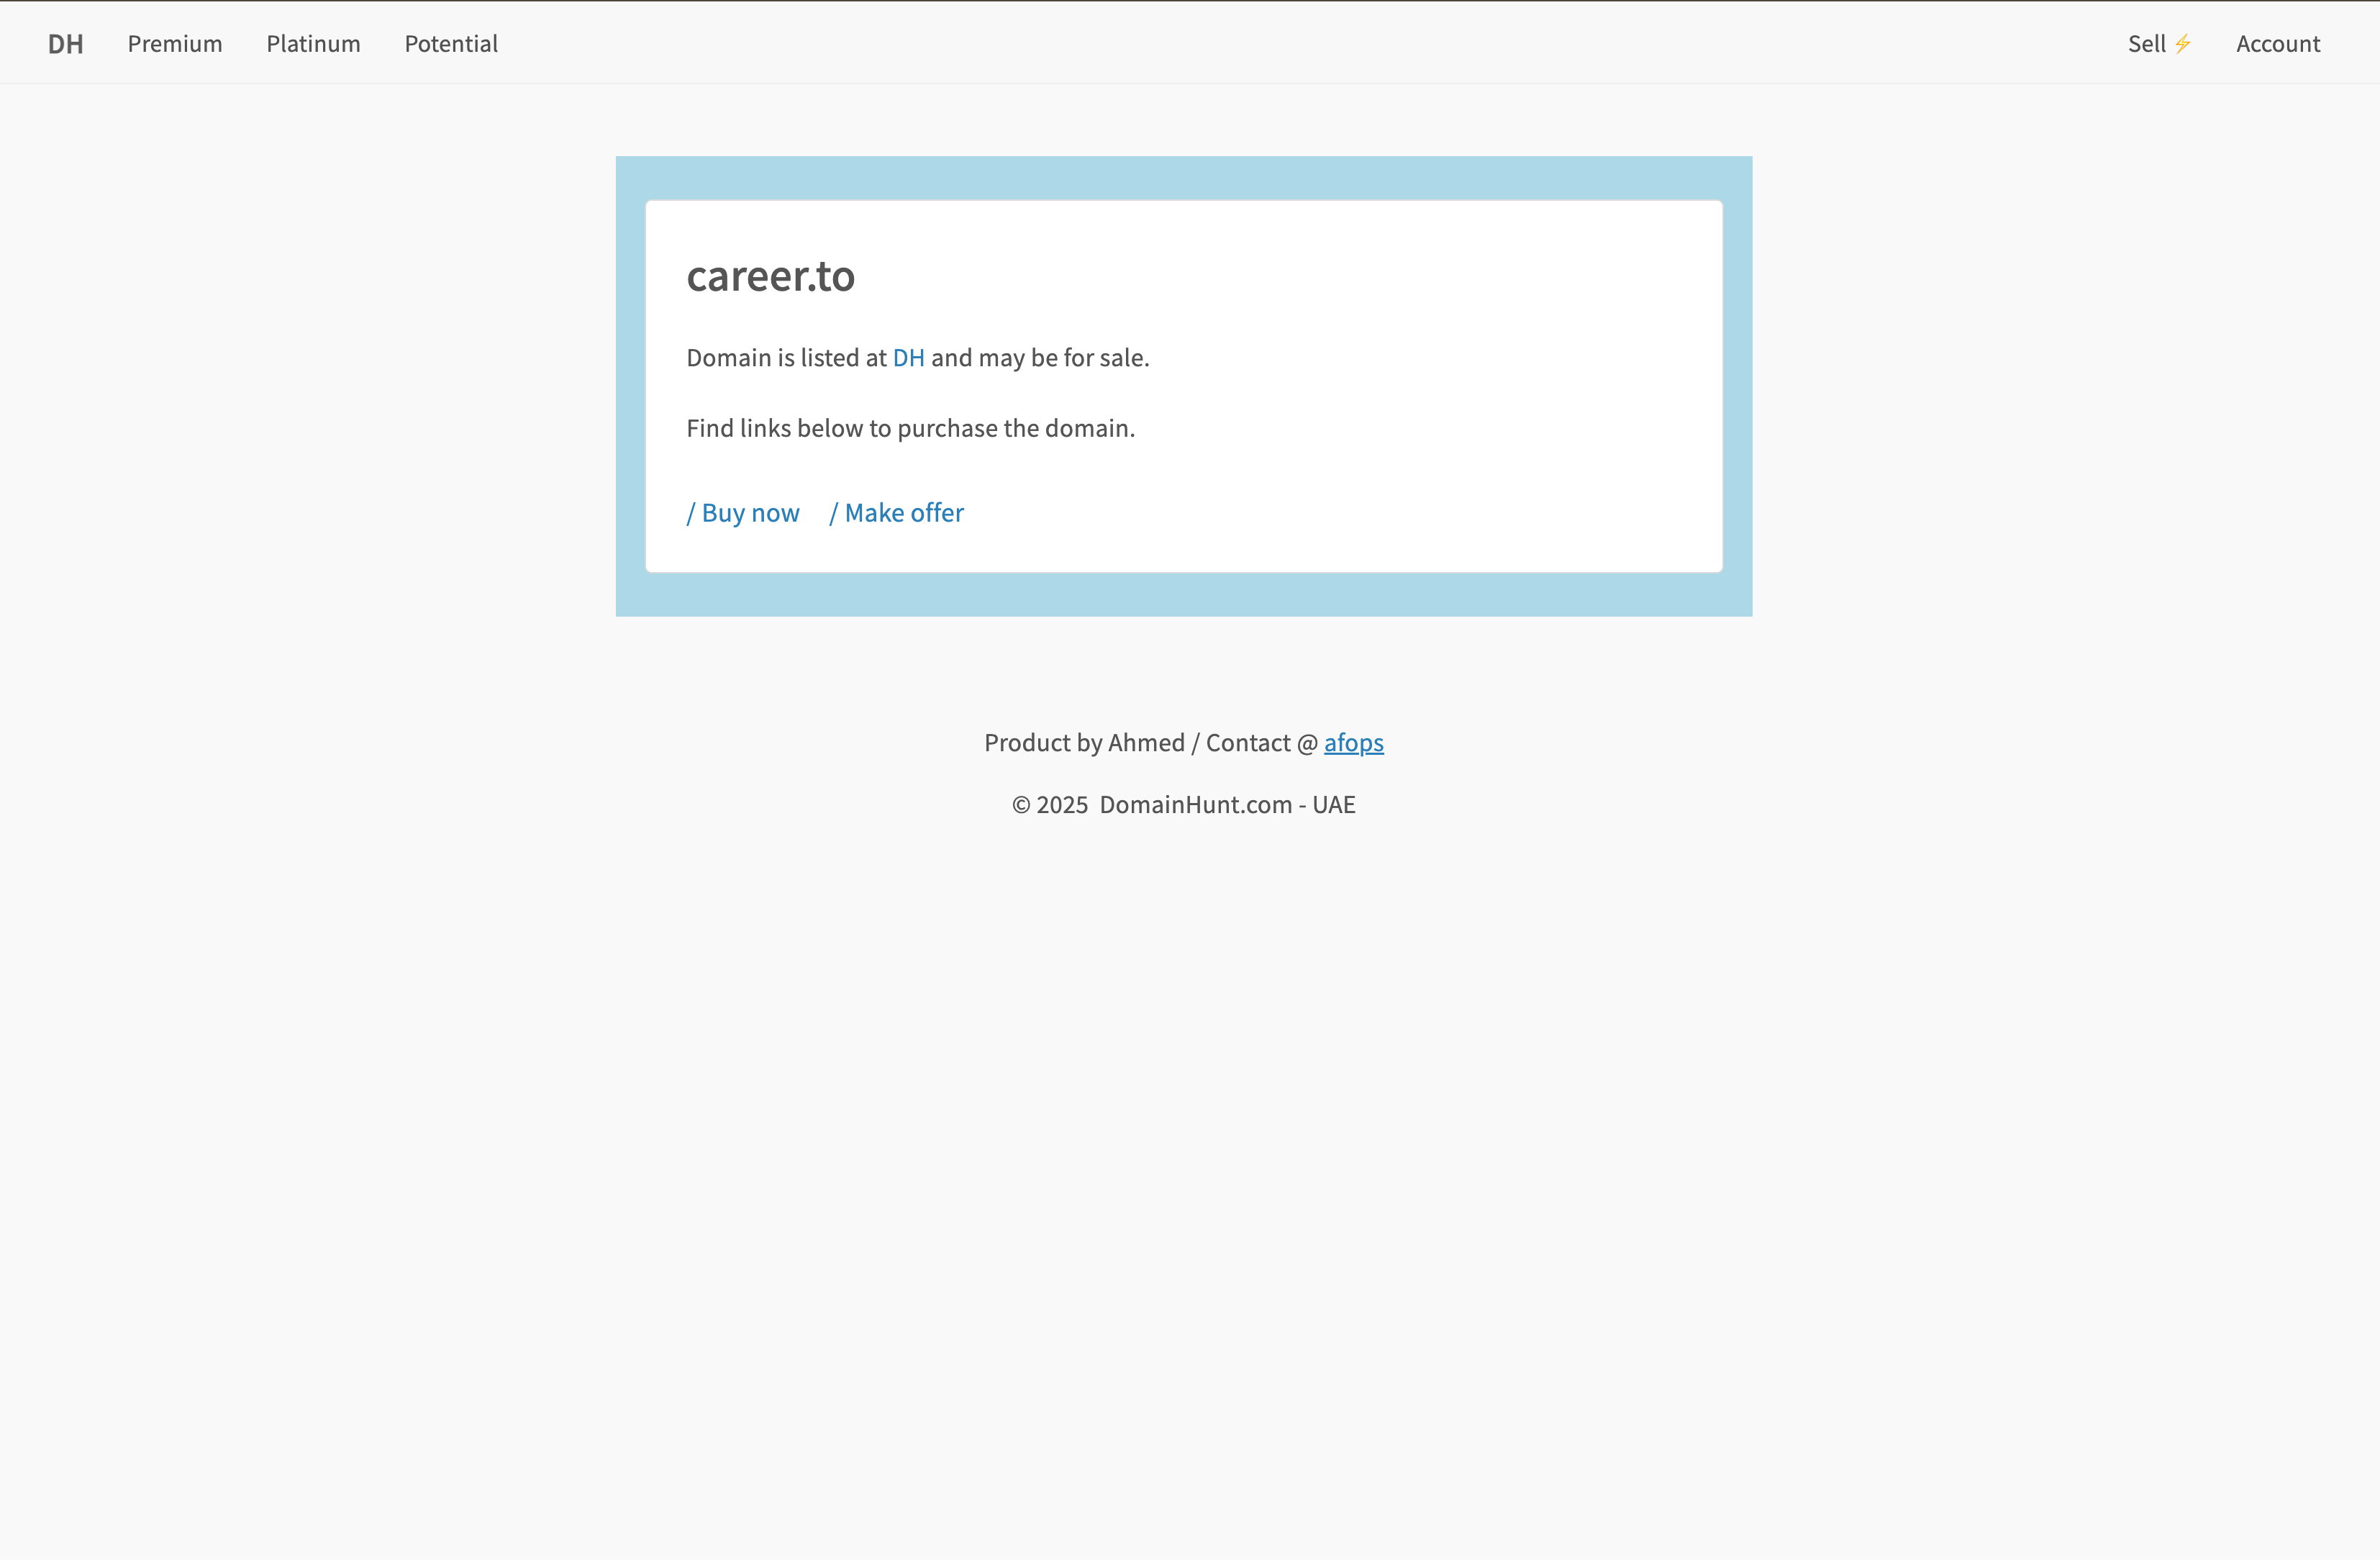Open the Sell page from the top bar
The image size is (2380, 1560).
point(2148,43)
